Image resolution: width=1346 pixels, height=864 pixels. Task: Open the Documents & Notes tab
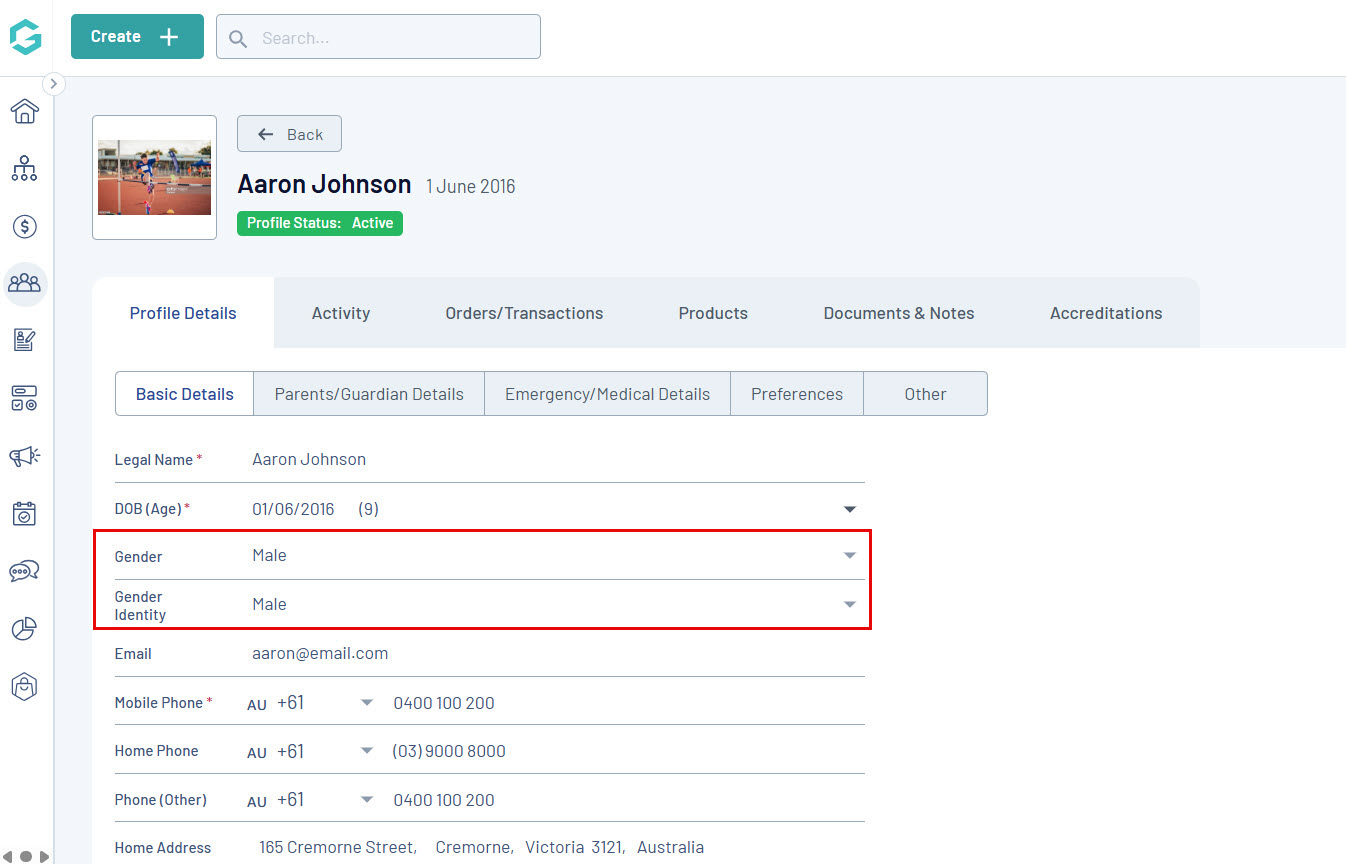pos(899,313)
